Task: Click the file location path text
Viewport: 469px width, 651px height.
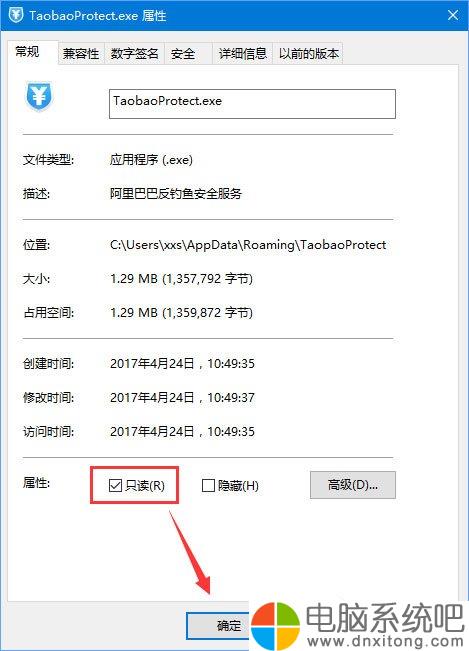Action: pos(248,245)
